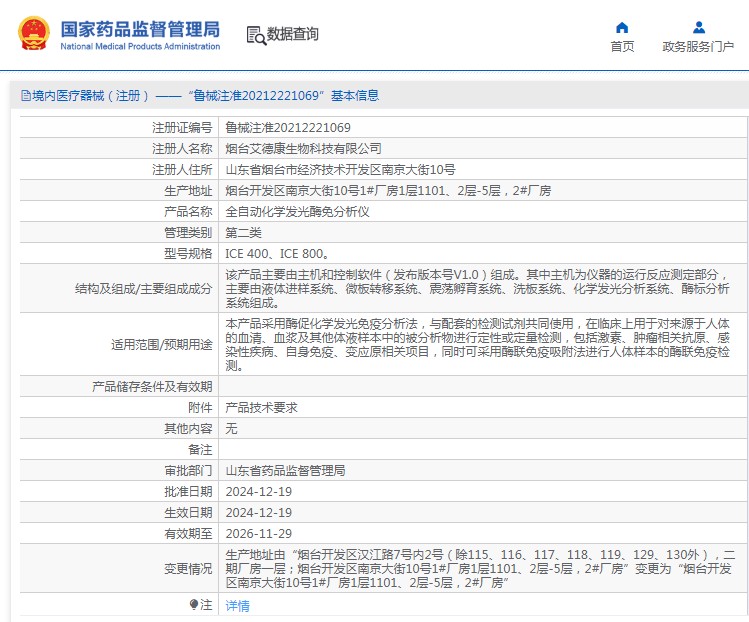Select 山东省烟台市经济技术开发区南京大街10号 cell
Screen dimensions: 749x622
(x=340, y=170)
